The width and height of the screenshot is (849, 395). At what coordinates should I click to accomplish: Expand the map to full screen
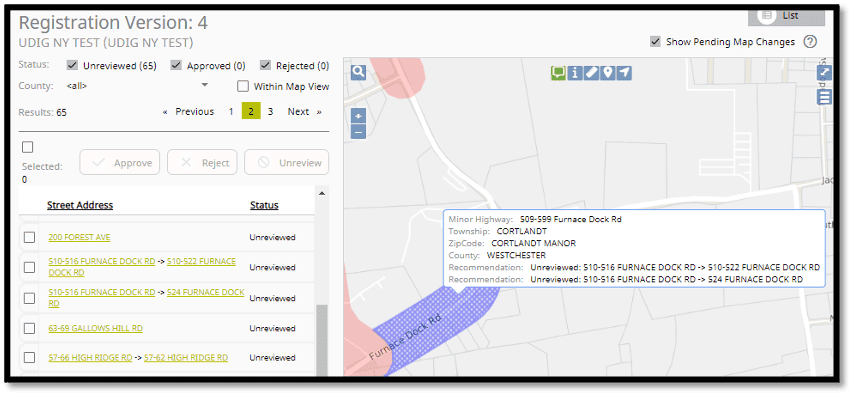824,73
